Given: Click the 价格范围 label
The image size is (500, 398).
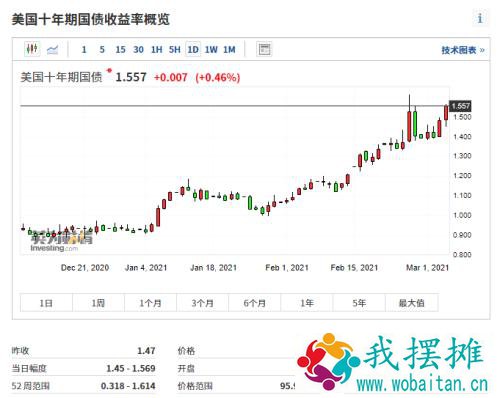Looking at the screenshot, I should pyautogui.click(x=195, y=386).
